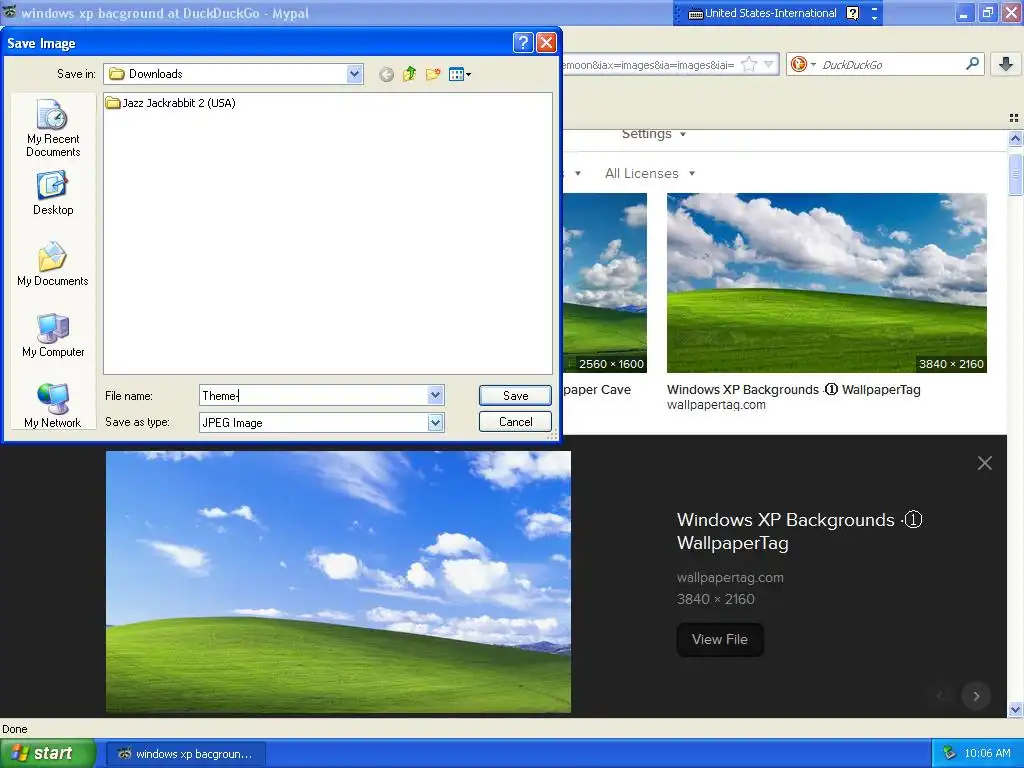The height and width of the screenshot is (768, 1024).
Task: Go to next image with right arrow
Action: click(976, 696)
